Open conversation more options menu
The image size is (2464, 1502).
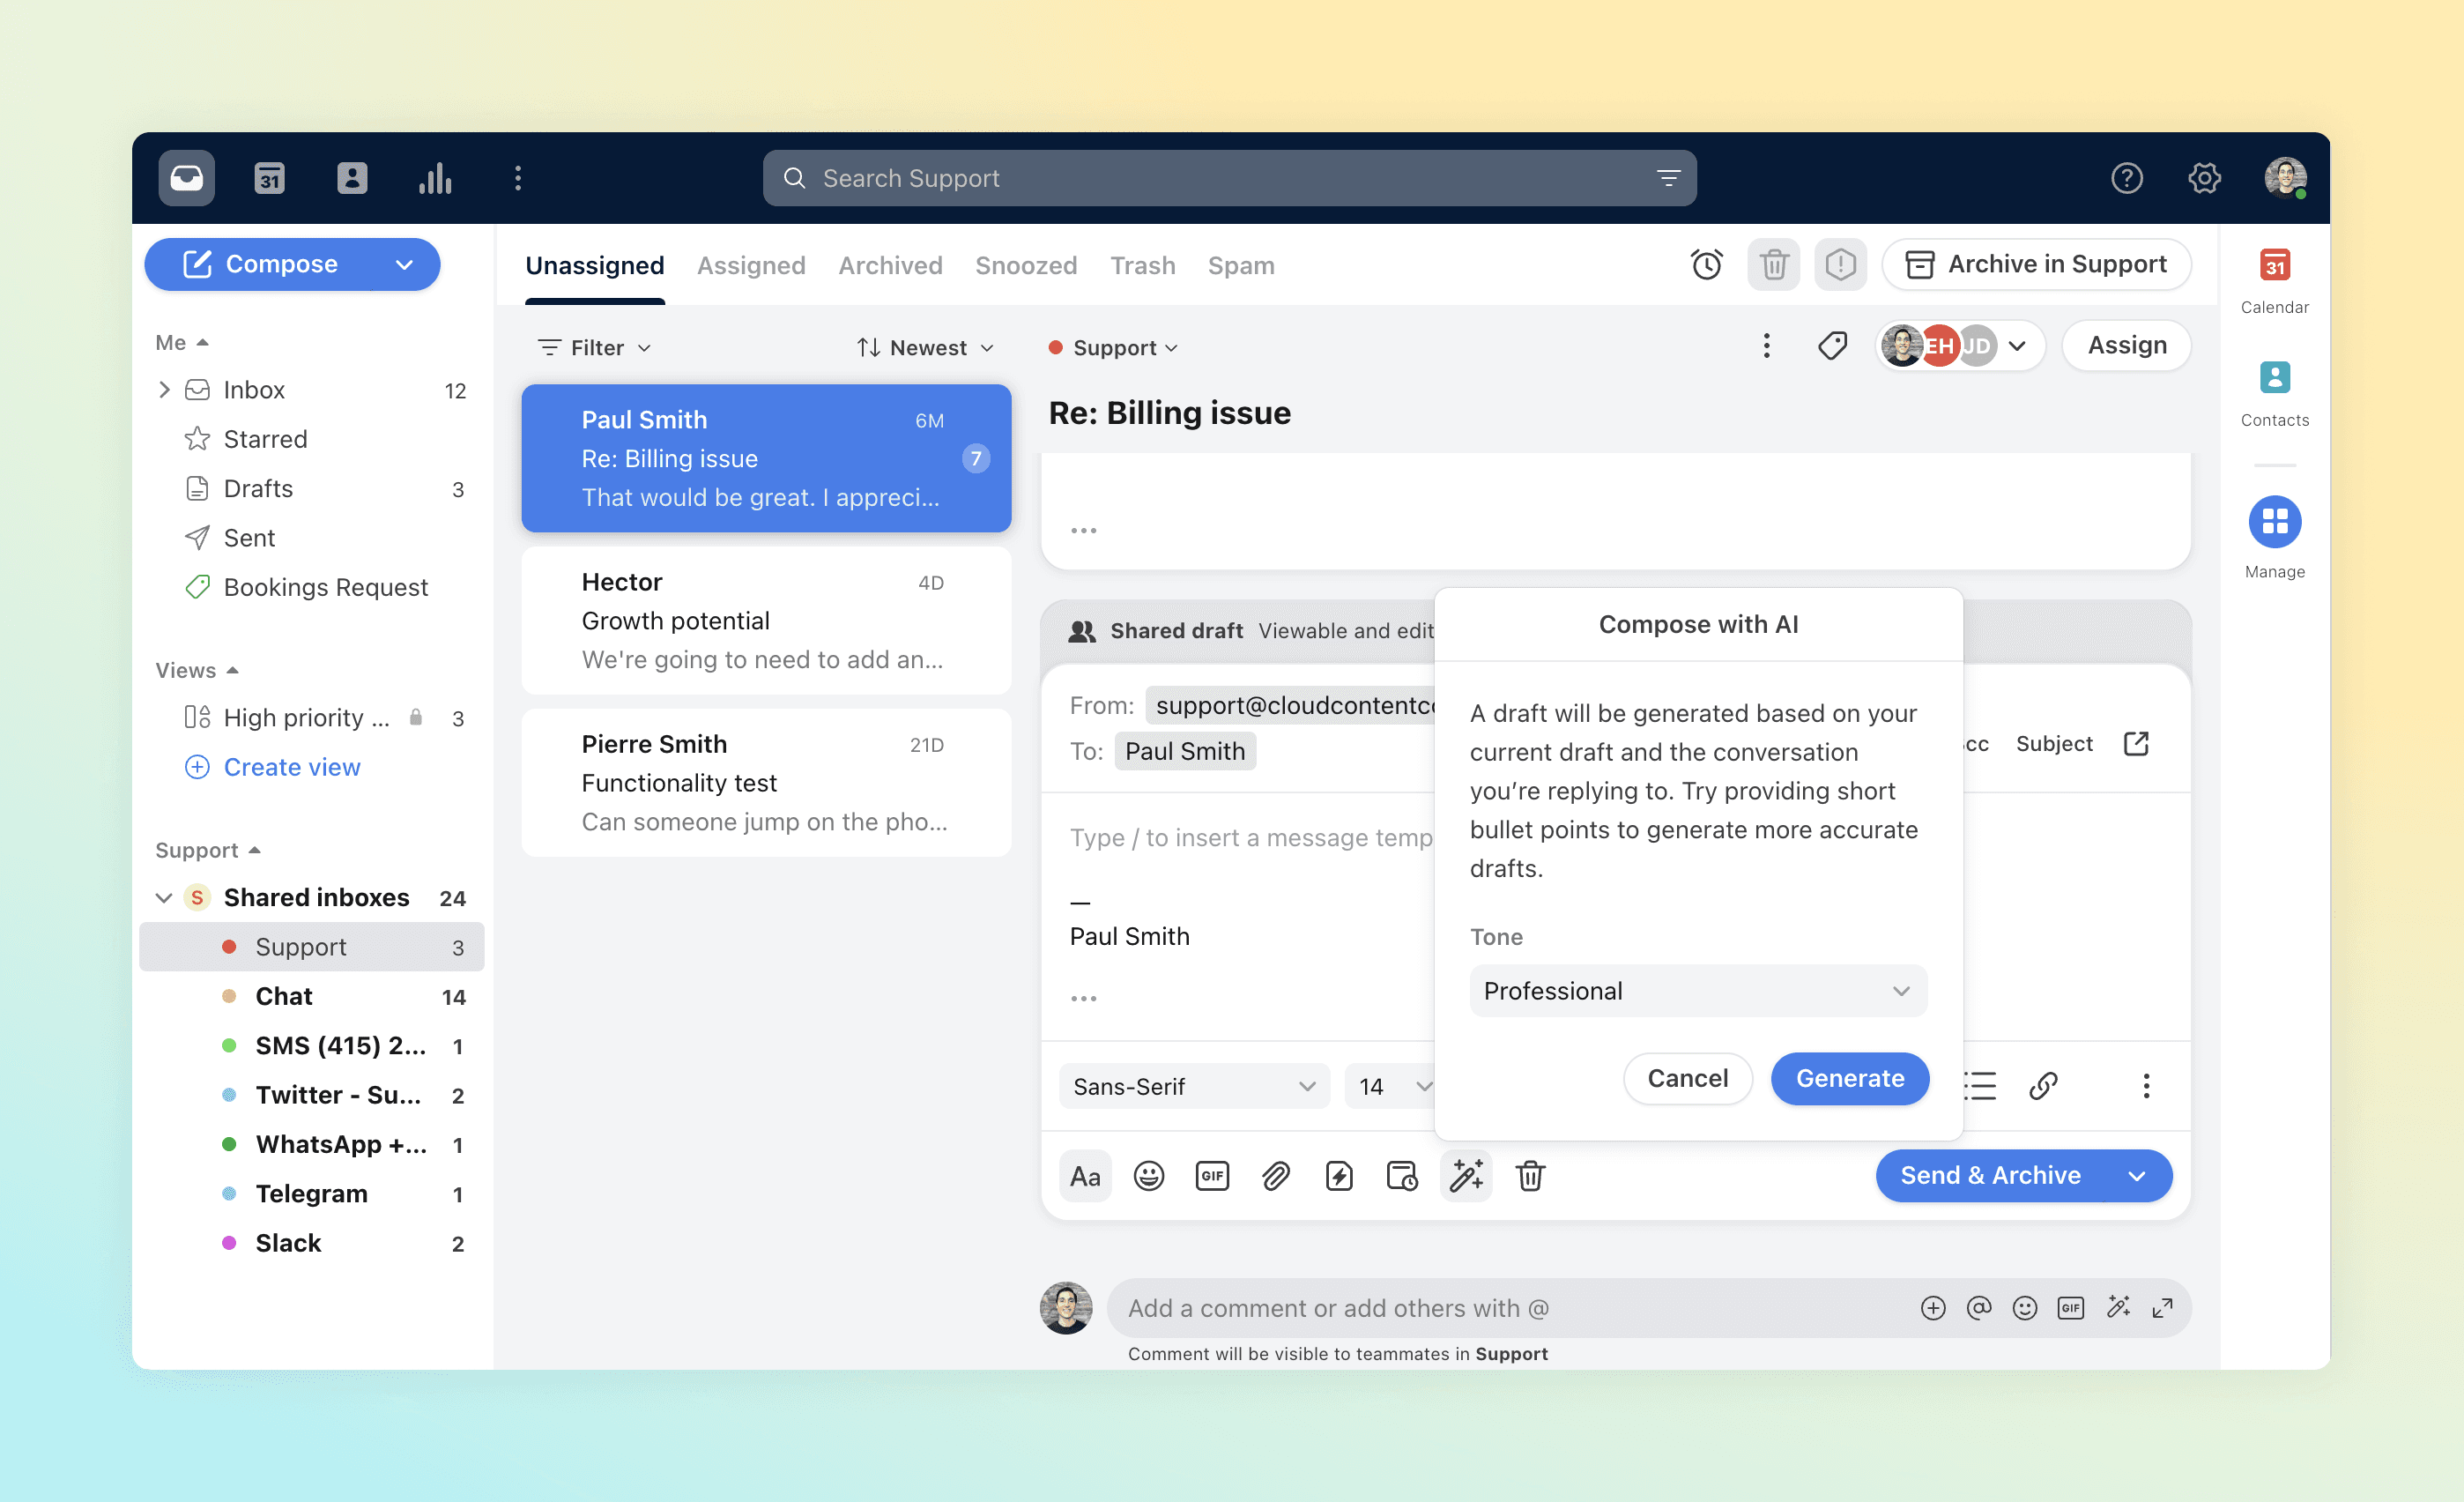pyautogui.click(x=1767, y=346)
